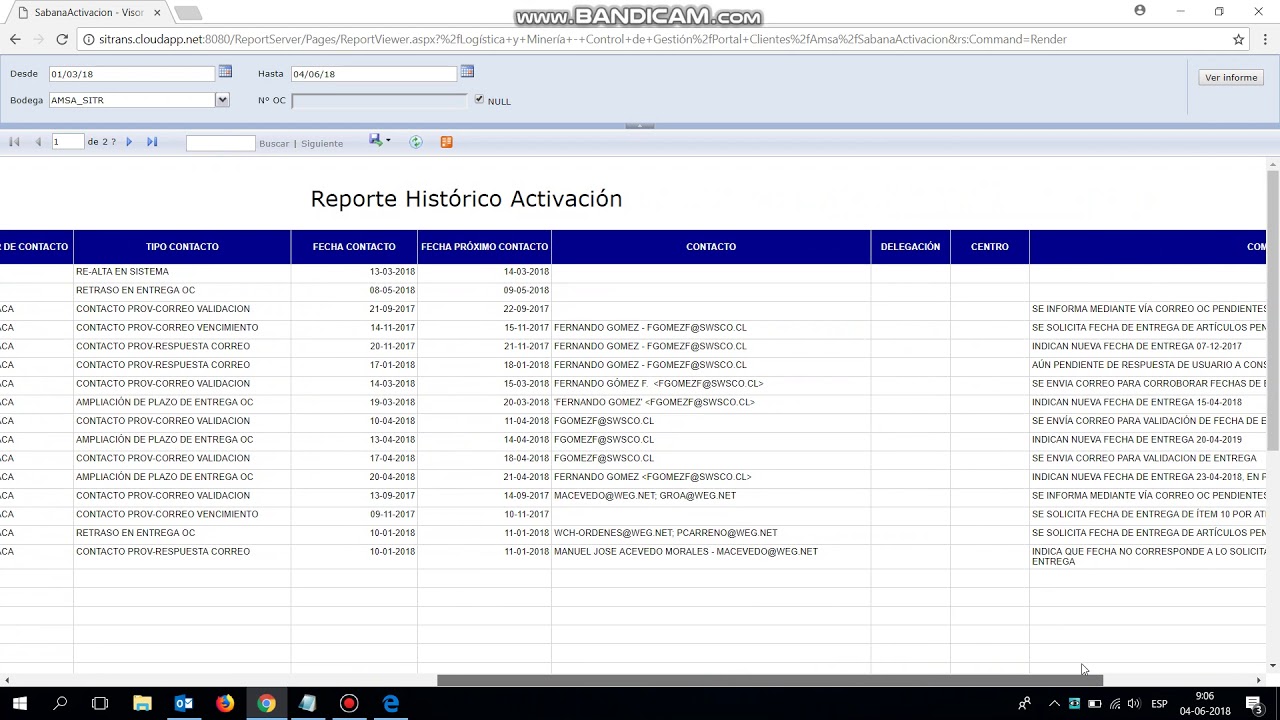Click the orange data feed export icon
The image size is (1280, 720).
point(446,142)
